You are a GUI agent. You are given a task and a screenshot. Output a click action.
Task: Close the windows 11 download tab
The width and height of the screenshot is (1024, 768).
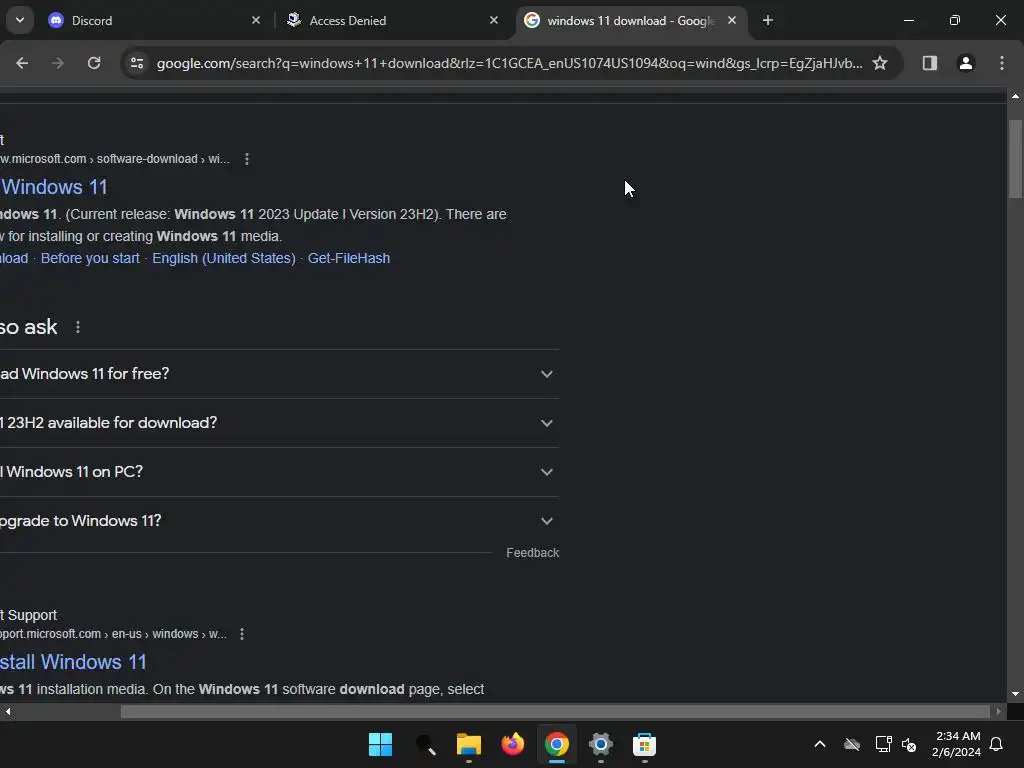click(732, 20)
